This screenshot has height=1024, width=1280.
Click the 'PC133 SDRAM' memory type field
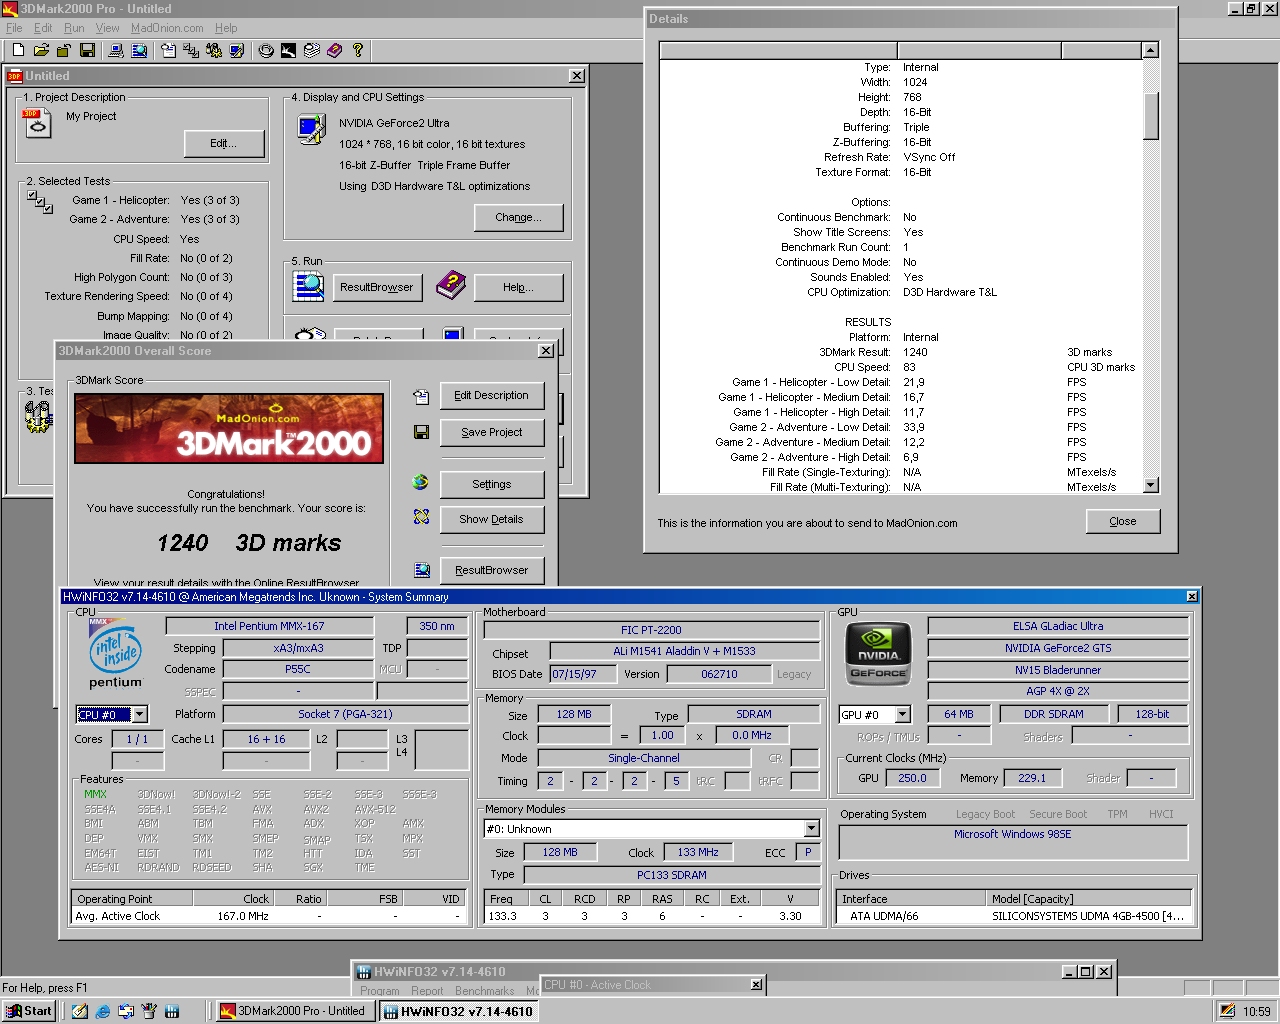point(671,874)
